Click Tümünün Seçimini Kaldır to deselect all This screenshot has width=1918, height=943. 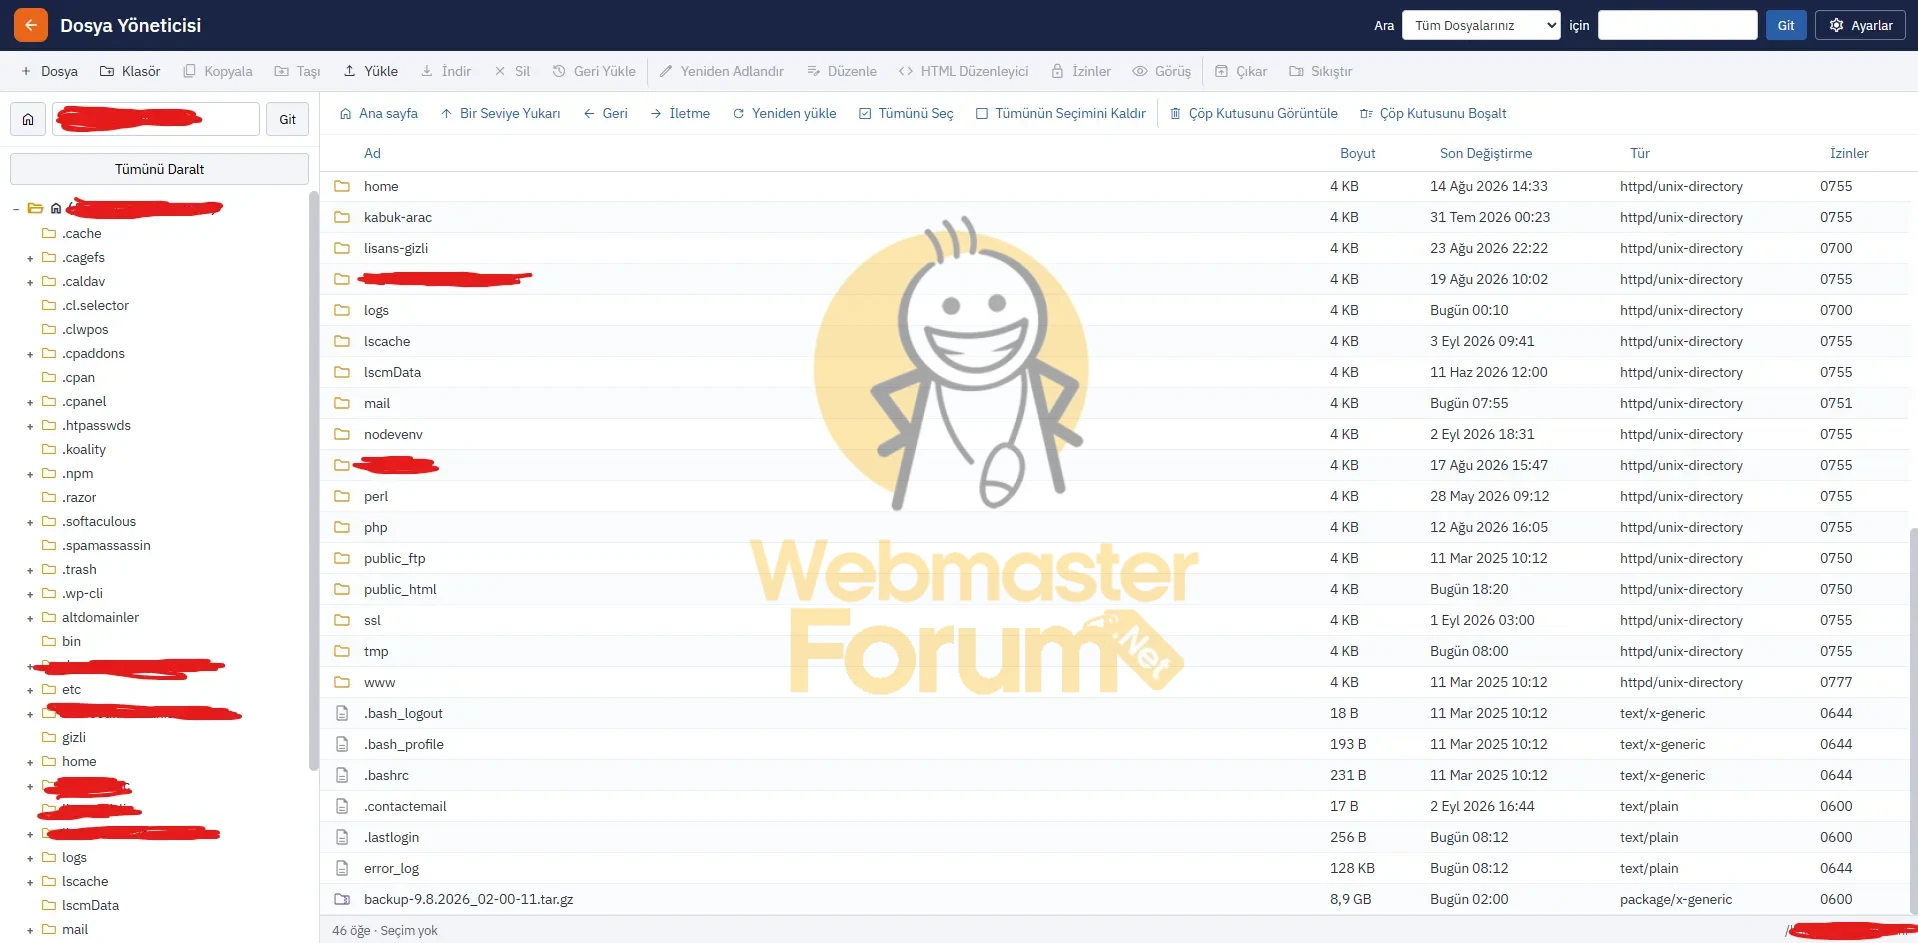click(1061, 113)
